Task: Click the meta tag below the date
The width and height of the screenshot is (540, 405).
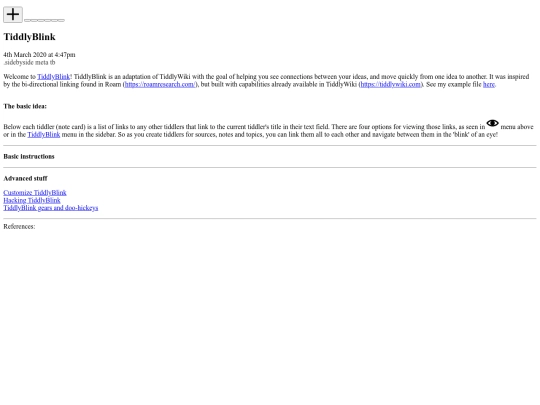Action: point(42,62)
